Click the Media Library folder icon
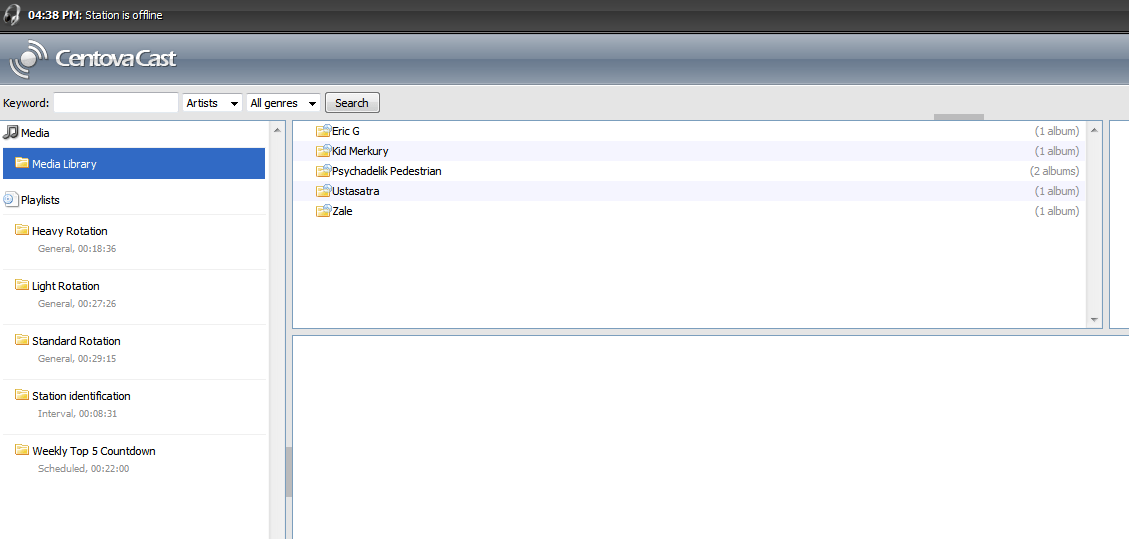Image resolution: width=1129 pixels, height=539 pixels. [x=22, y=163]
